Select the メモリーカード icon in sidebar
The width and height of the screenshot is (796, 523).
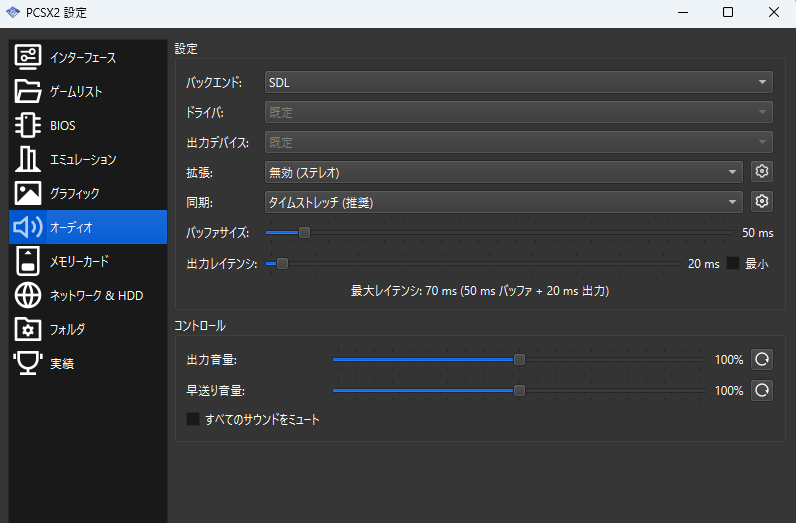(28, 261)
